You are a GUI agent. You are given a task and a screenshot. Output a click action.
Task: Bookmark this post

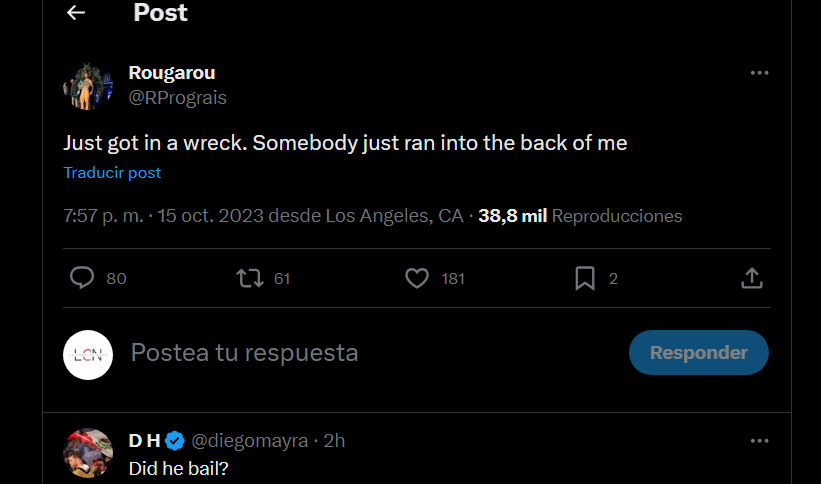point(585,278)
